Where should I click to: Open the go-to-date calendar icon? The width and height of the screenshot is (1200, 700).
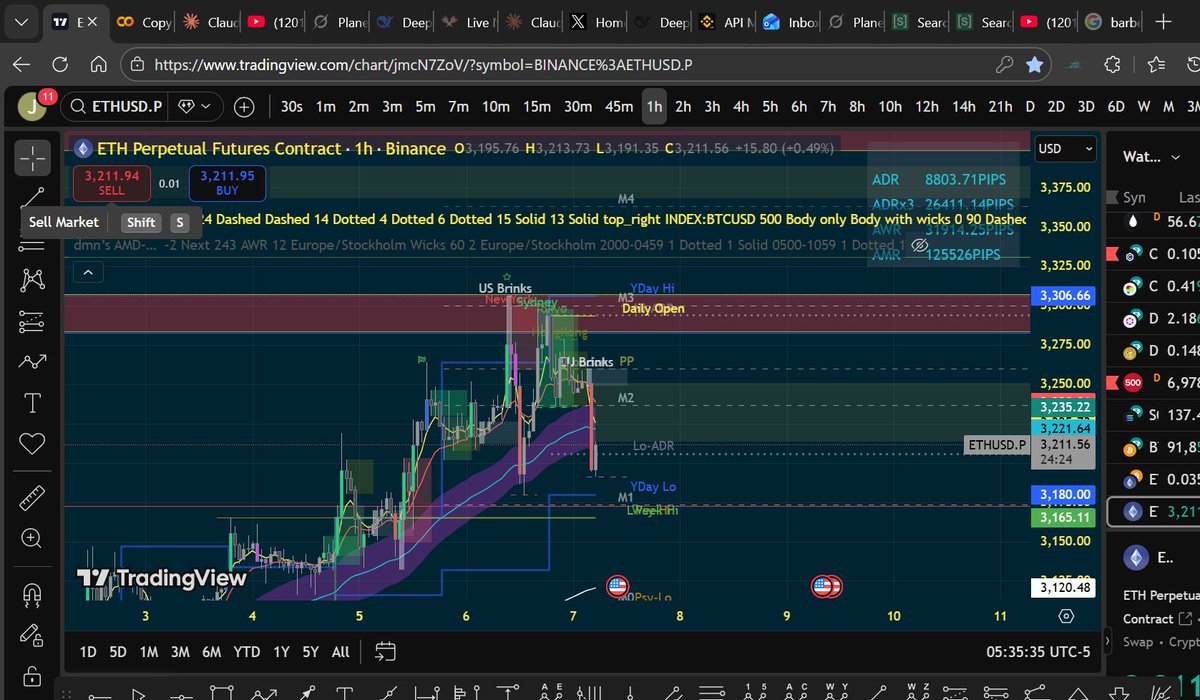coord(385,652)
